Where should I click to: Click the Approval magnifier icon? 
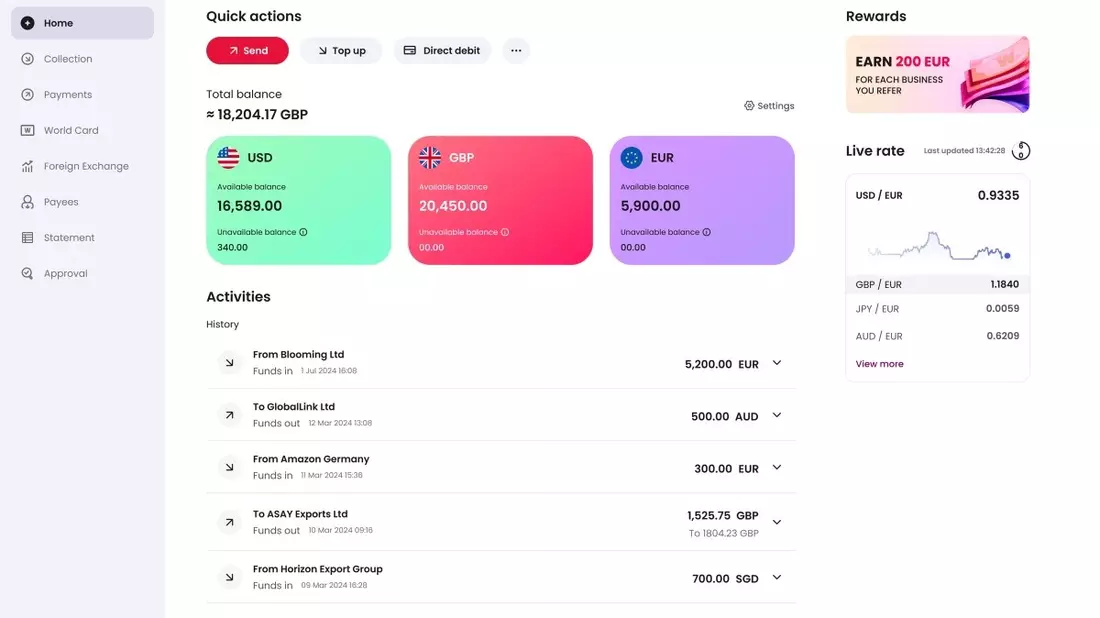click(x=27, y=274)
